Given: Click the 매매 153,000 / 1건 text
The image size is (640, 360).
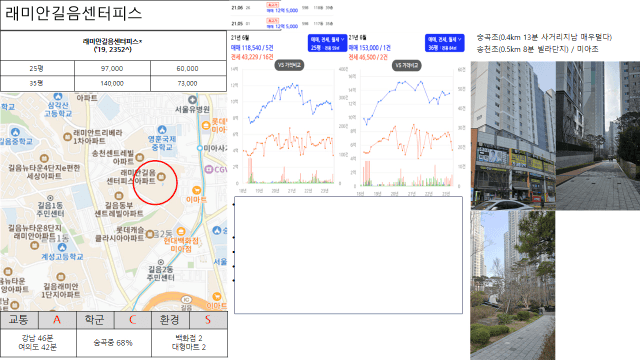Looking at the screenshot, I should click(x=369, y=48).
